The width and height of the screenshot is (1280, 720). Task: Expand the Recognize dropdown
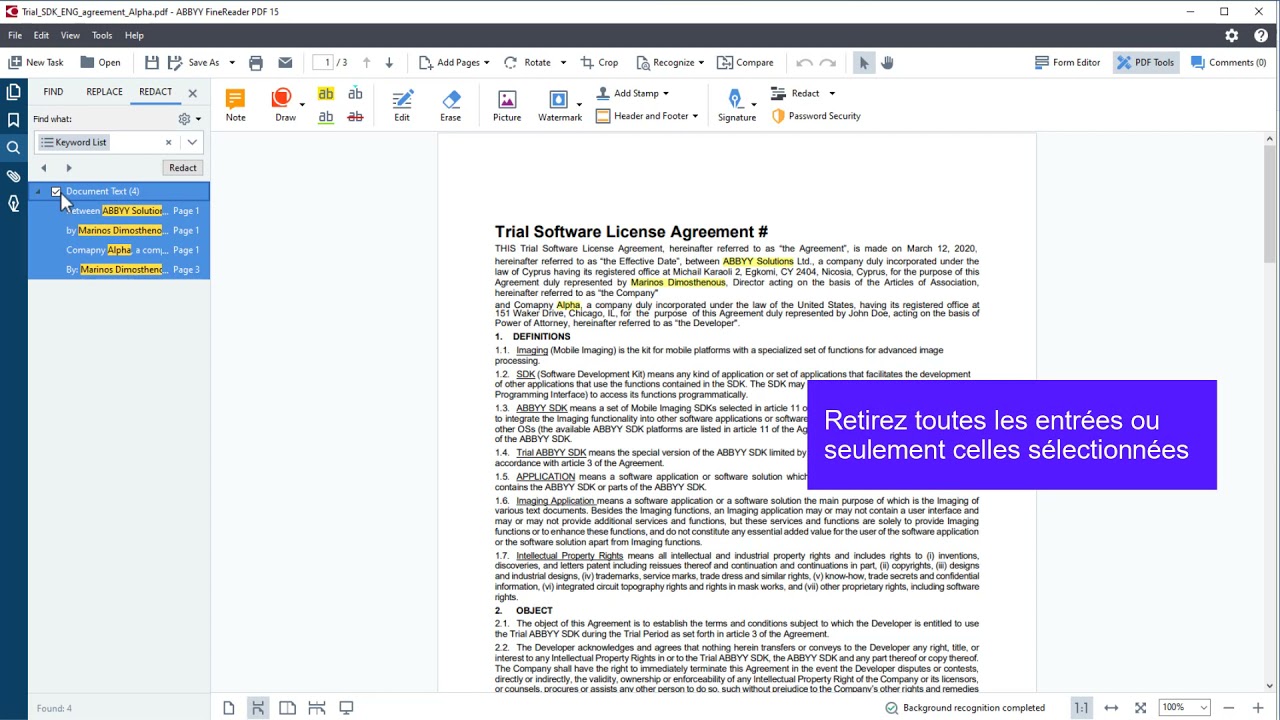[x=701, y=62]
